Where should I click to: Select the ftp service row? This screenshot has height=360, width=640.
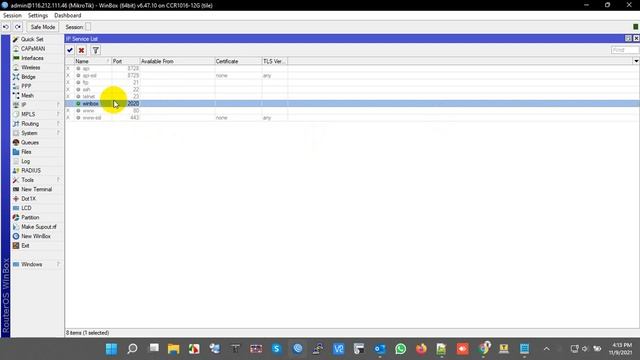(352, 82)
